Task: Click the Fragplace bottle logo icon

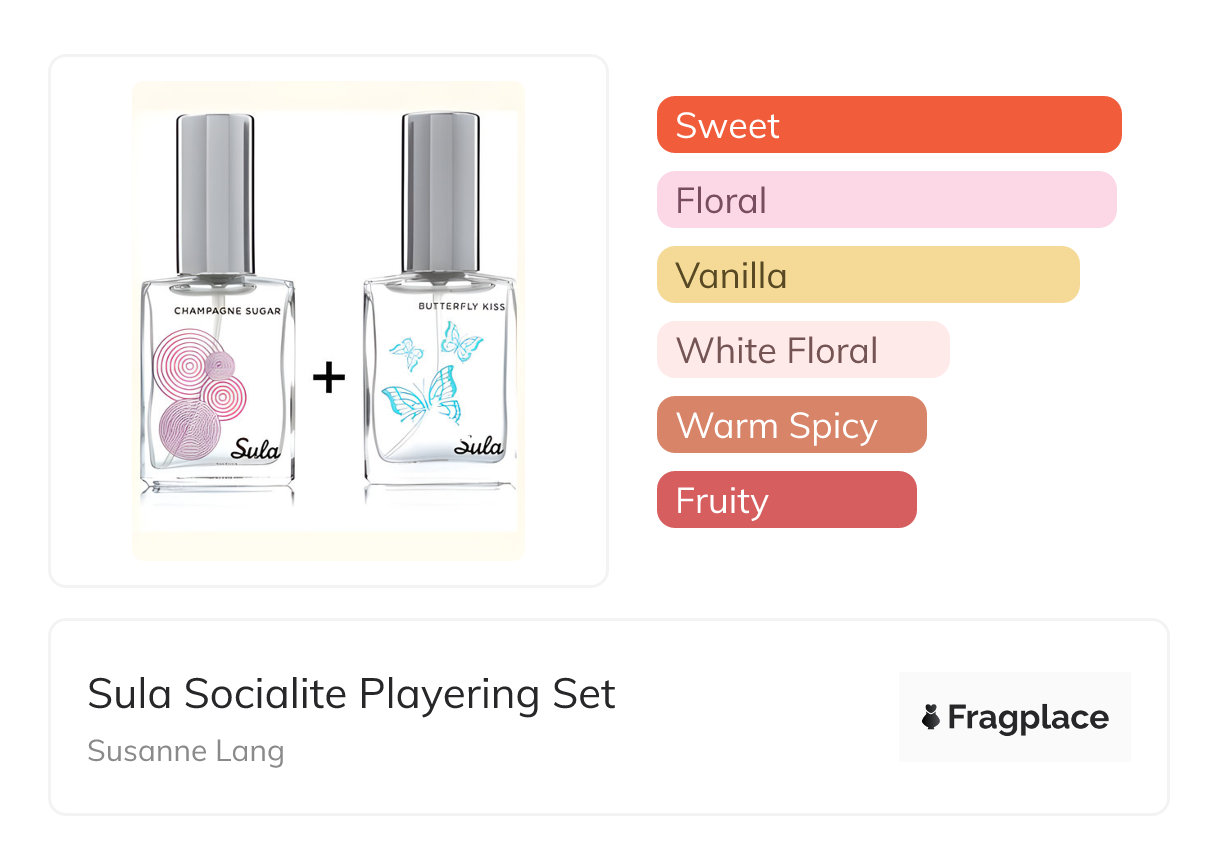Action: [x=931, y=717]
